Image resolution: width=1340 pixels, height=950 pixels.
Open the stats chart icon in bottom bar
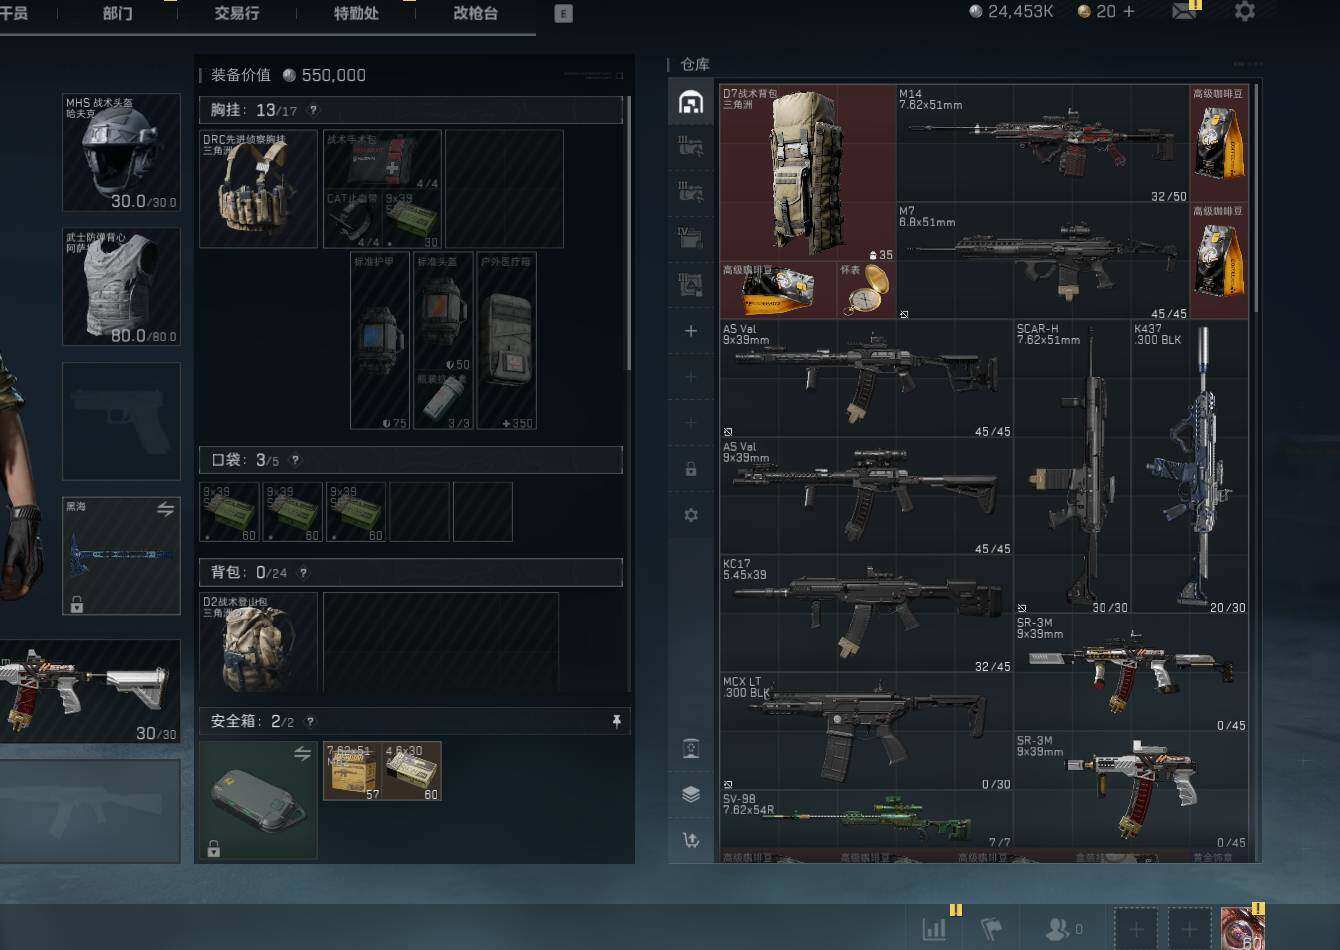click(x=934, y=929)
